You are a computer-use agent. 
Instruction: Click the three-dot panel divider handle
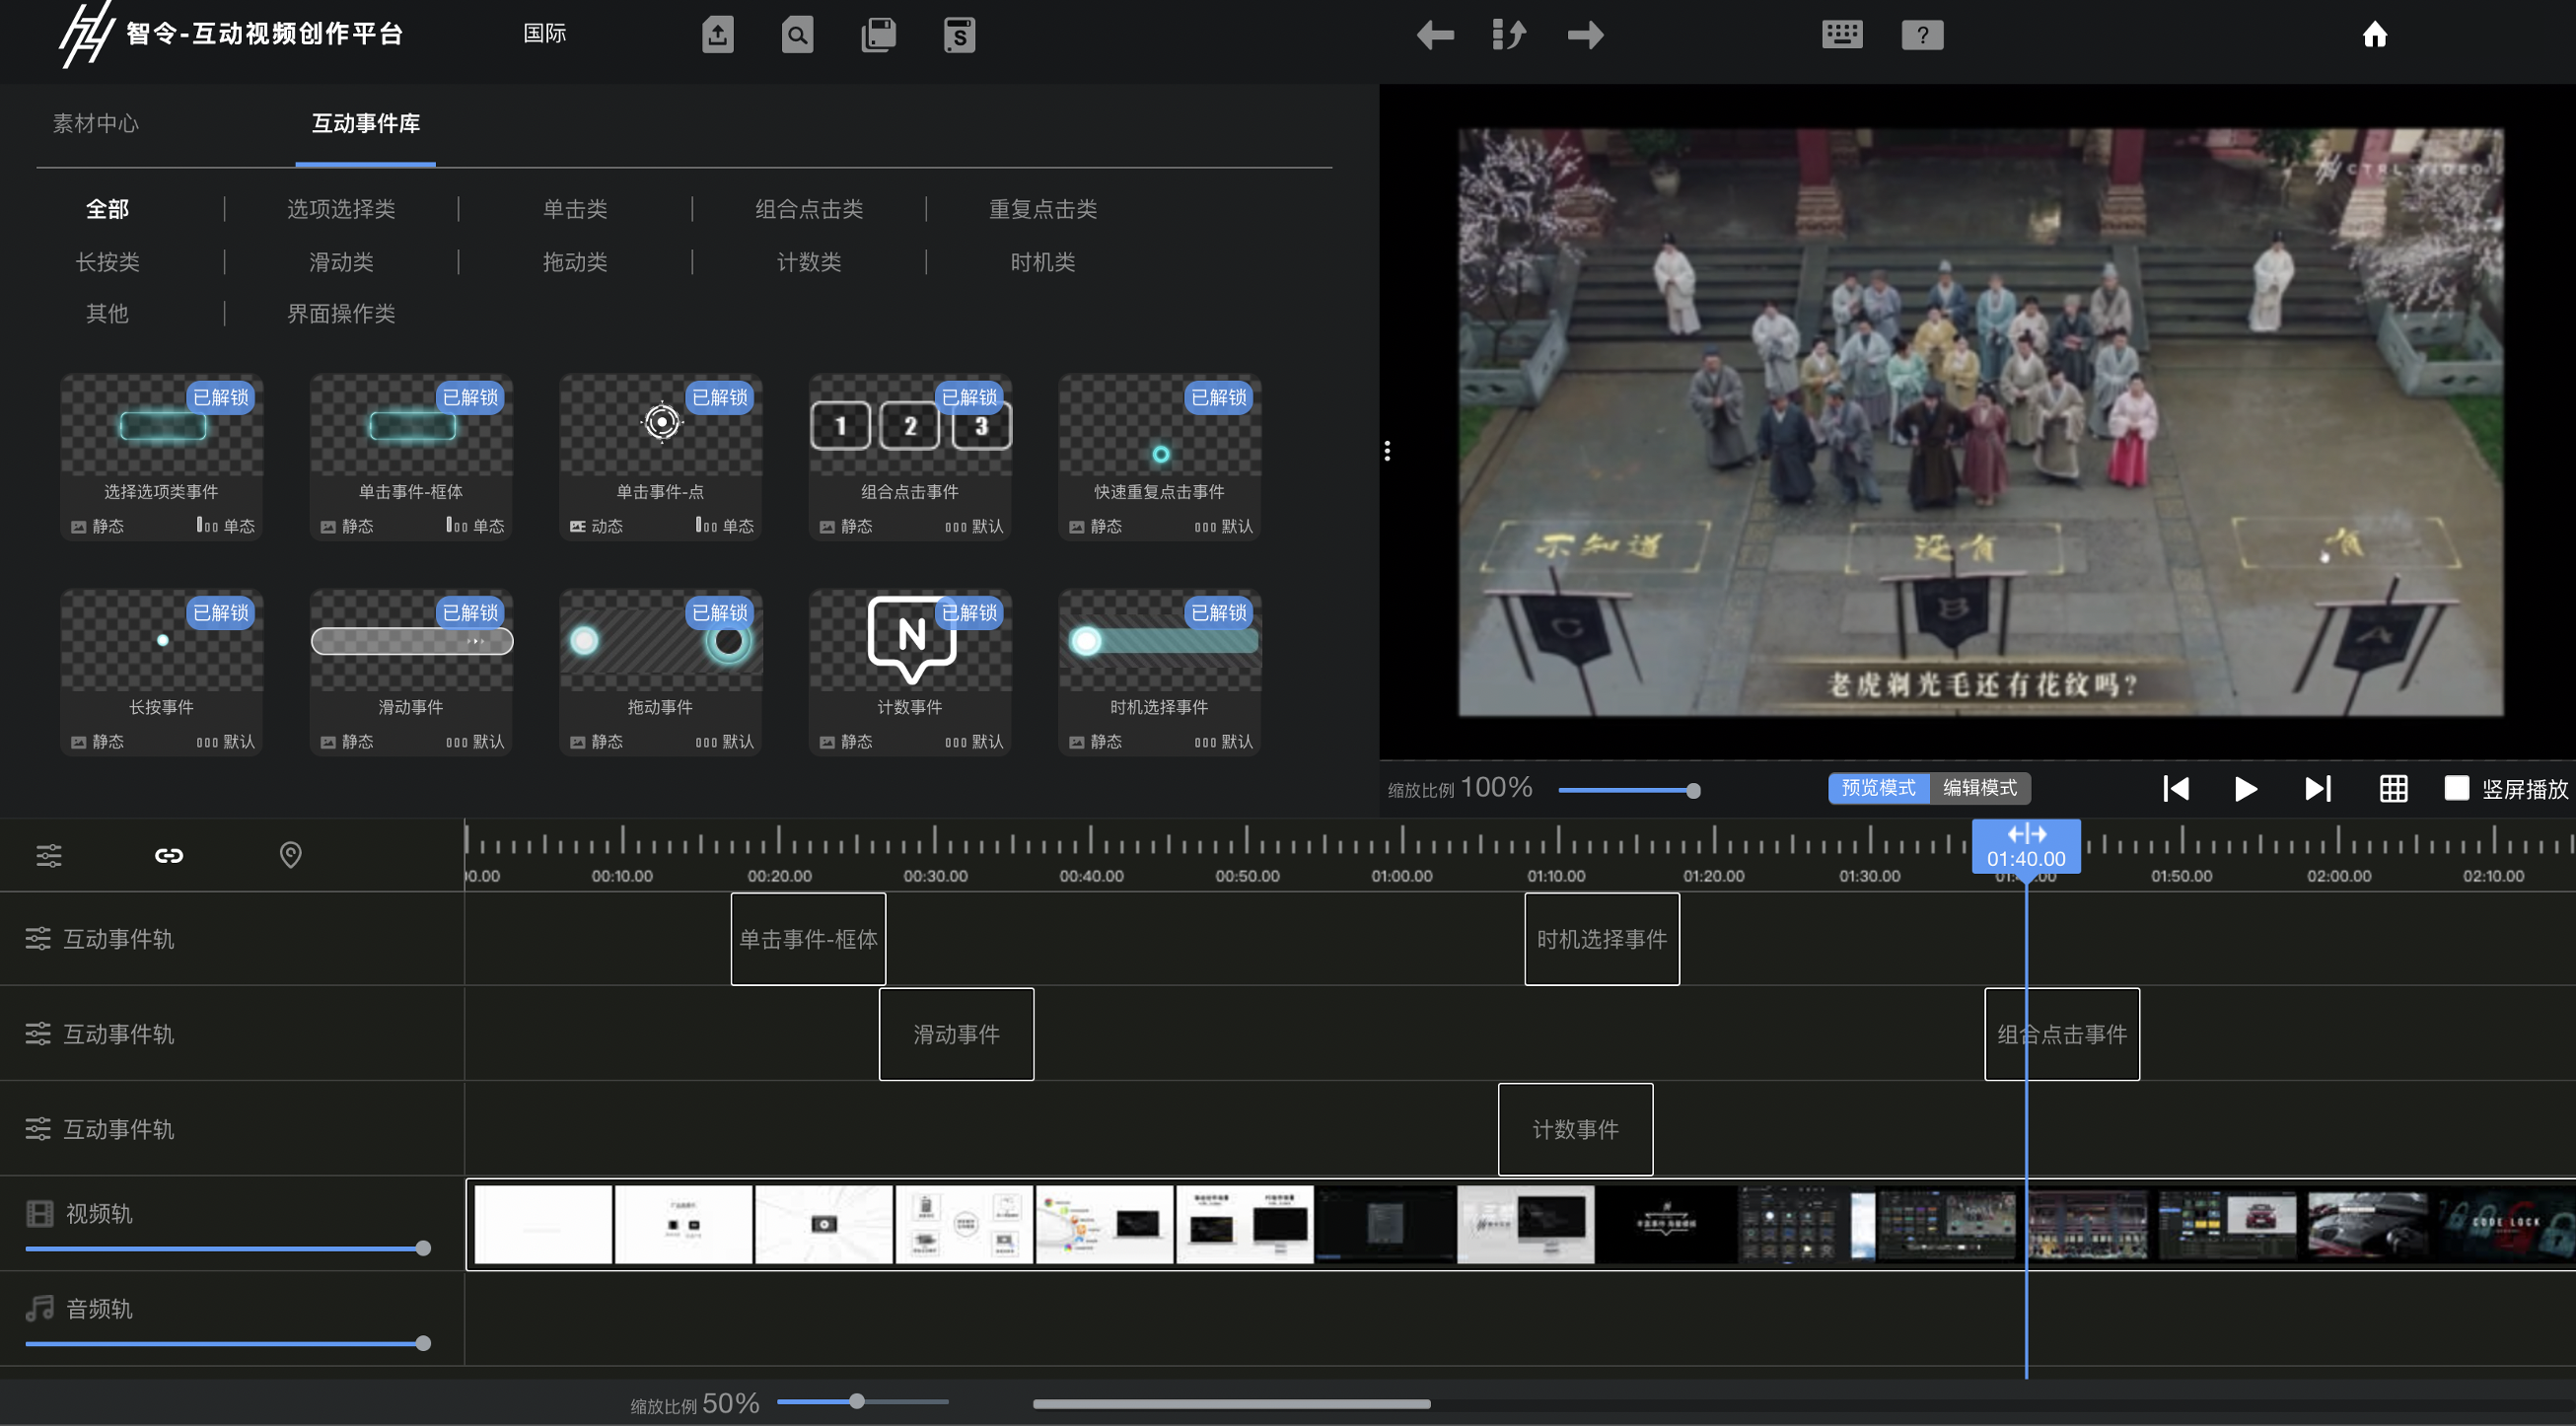pos(1387,451)
